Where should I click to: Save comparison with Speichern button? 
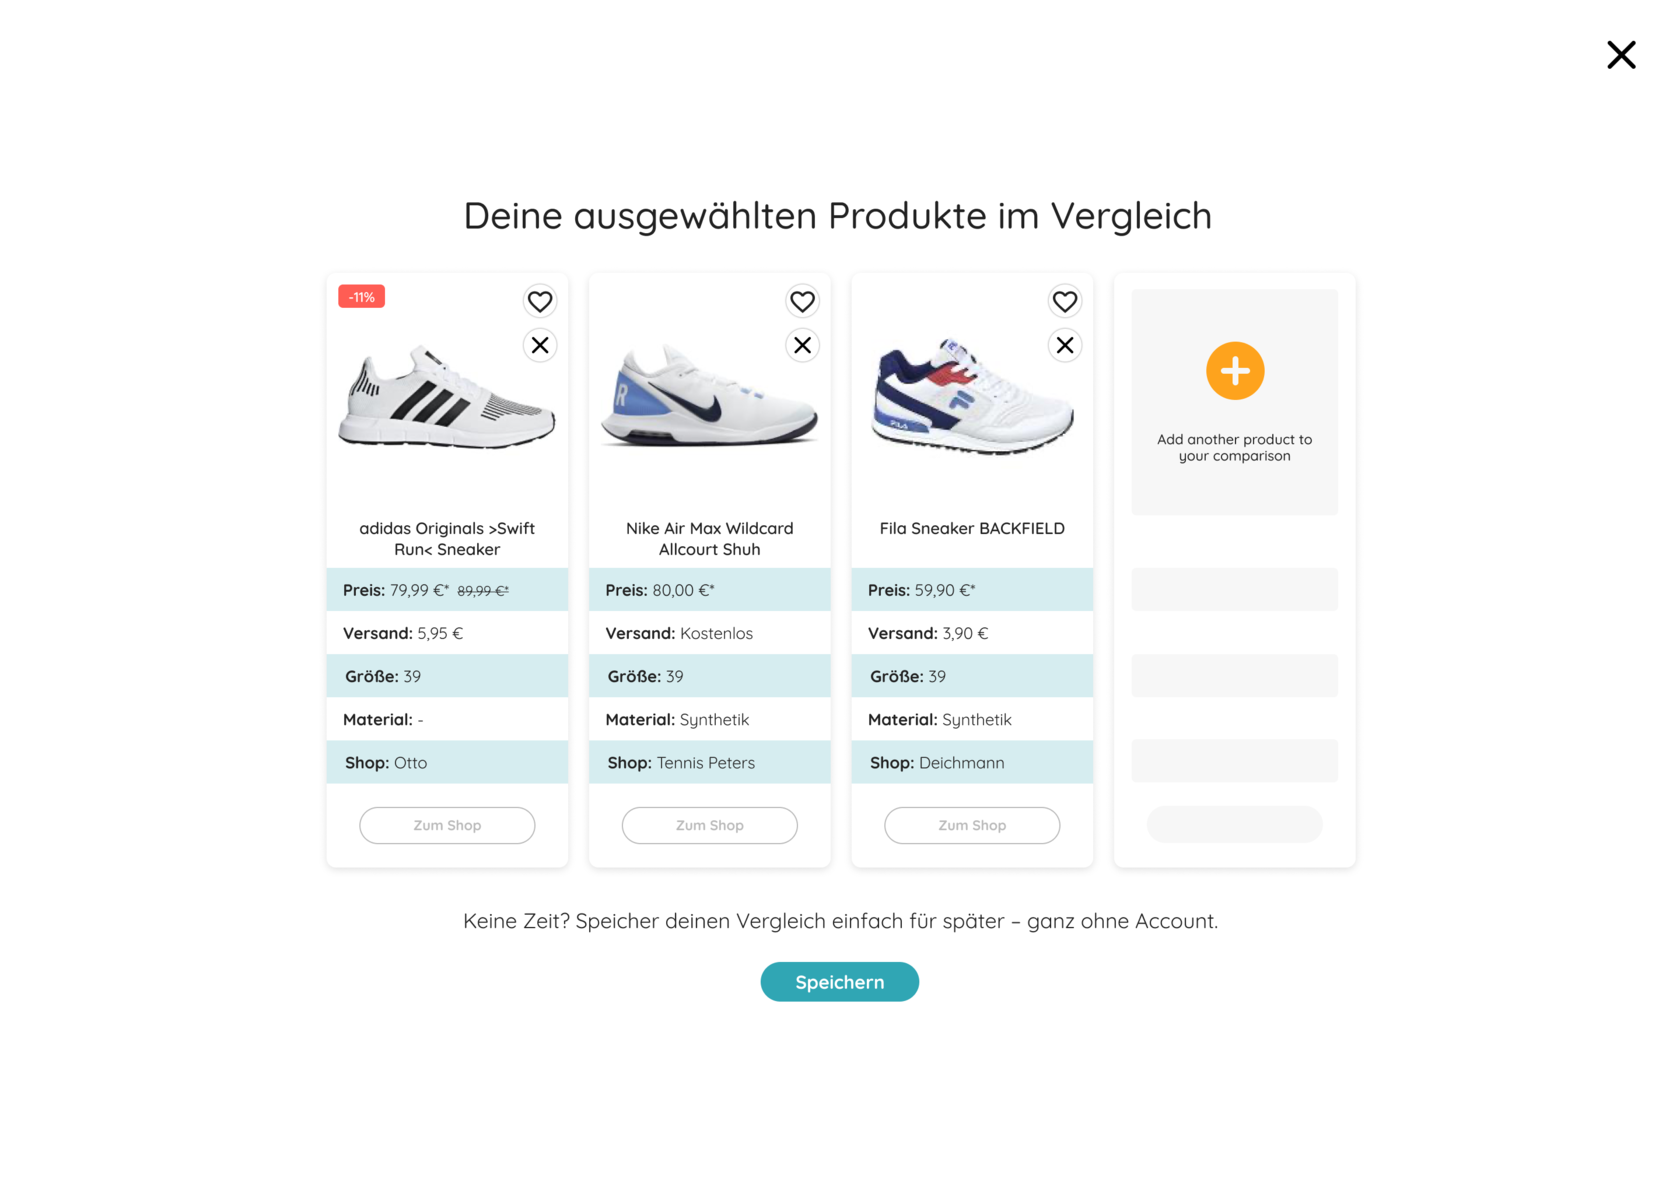pyautogui.click(x=840, y=982)
